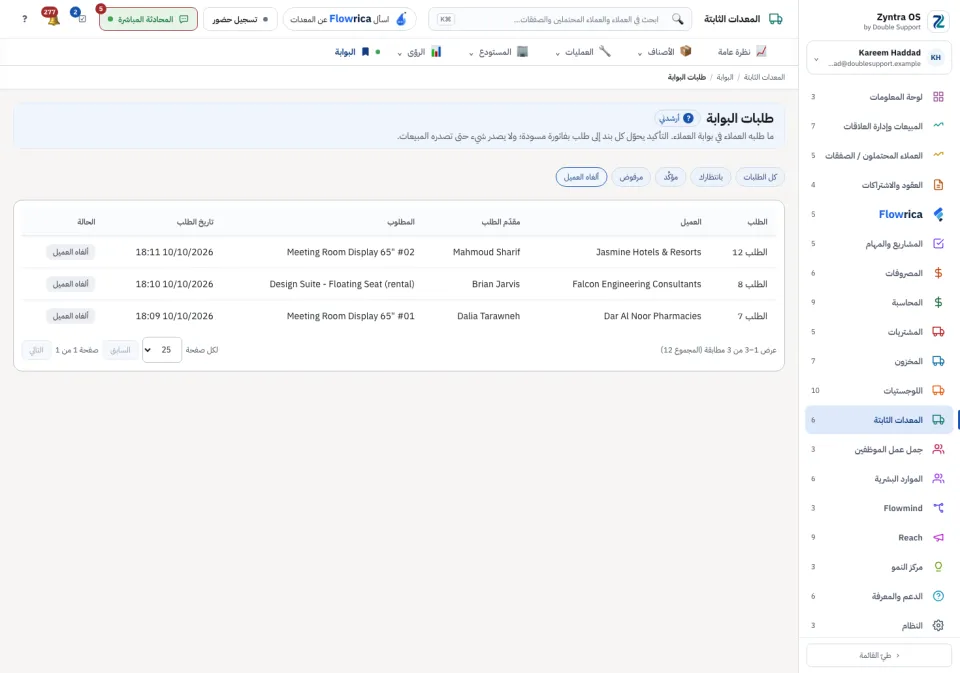The height and width of the screenshot is (673, 960).
Task: Click the المعدات الثابتة breadcrumb link
Action: [764, 77]
